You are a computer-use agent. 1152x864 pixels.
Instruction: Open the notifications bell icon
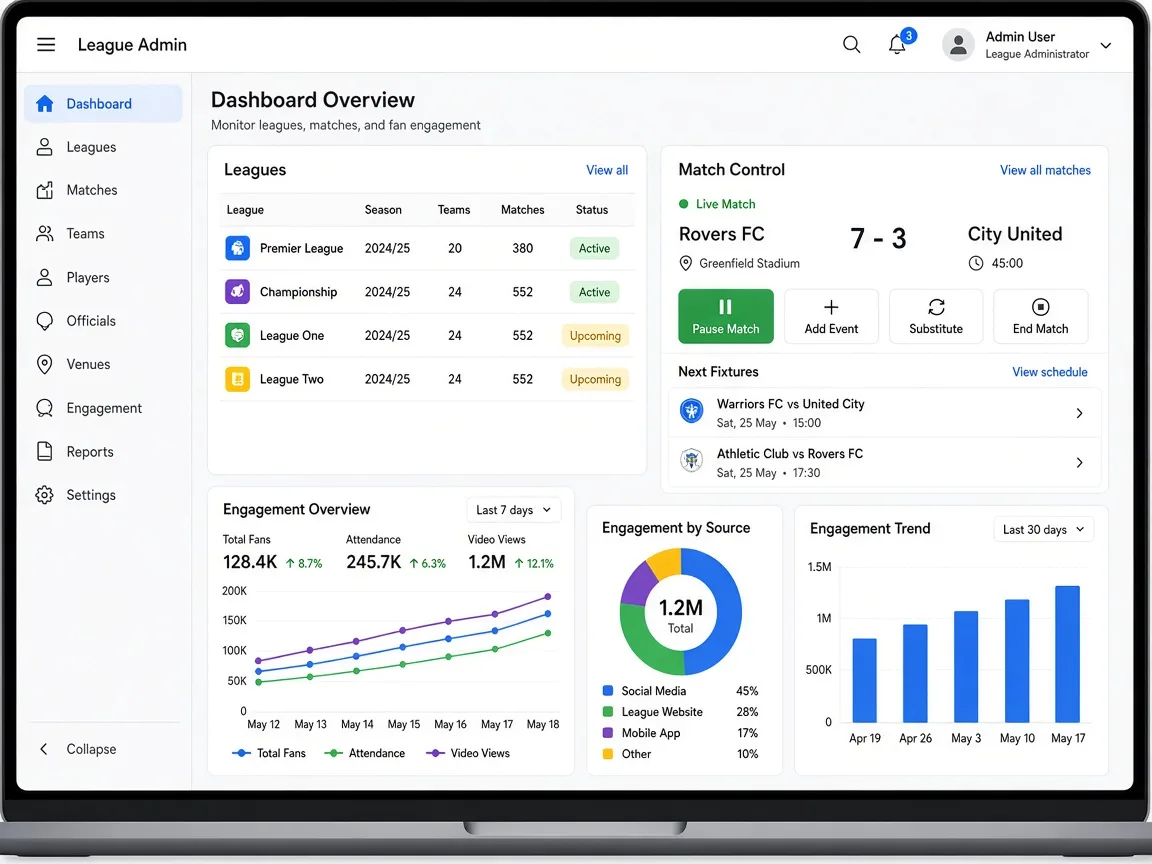coord(896,45)
